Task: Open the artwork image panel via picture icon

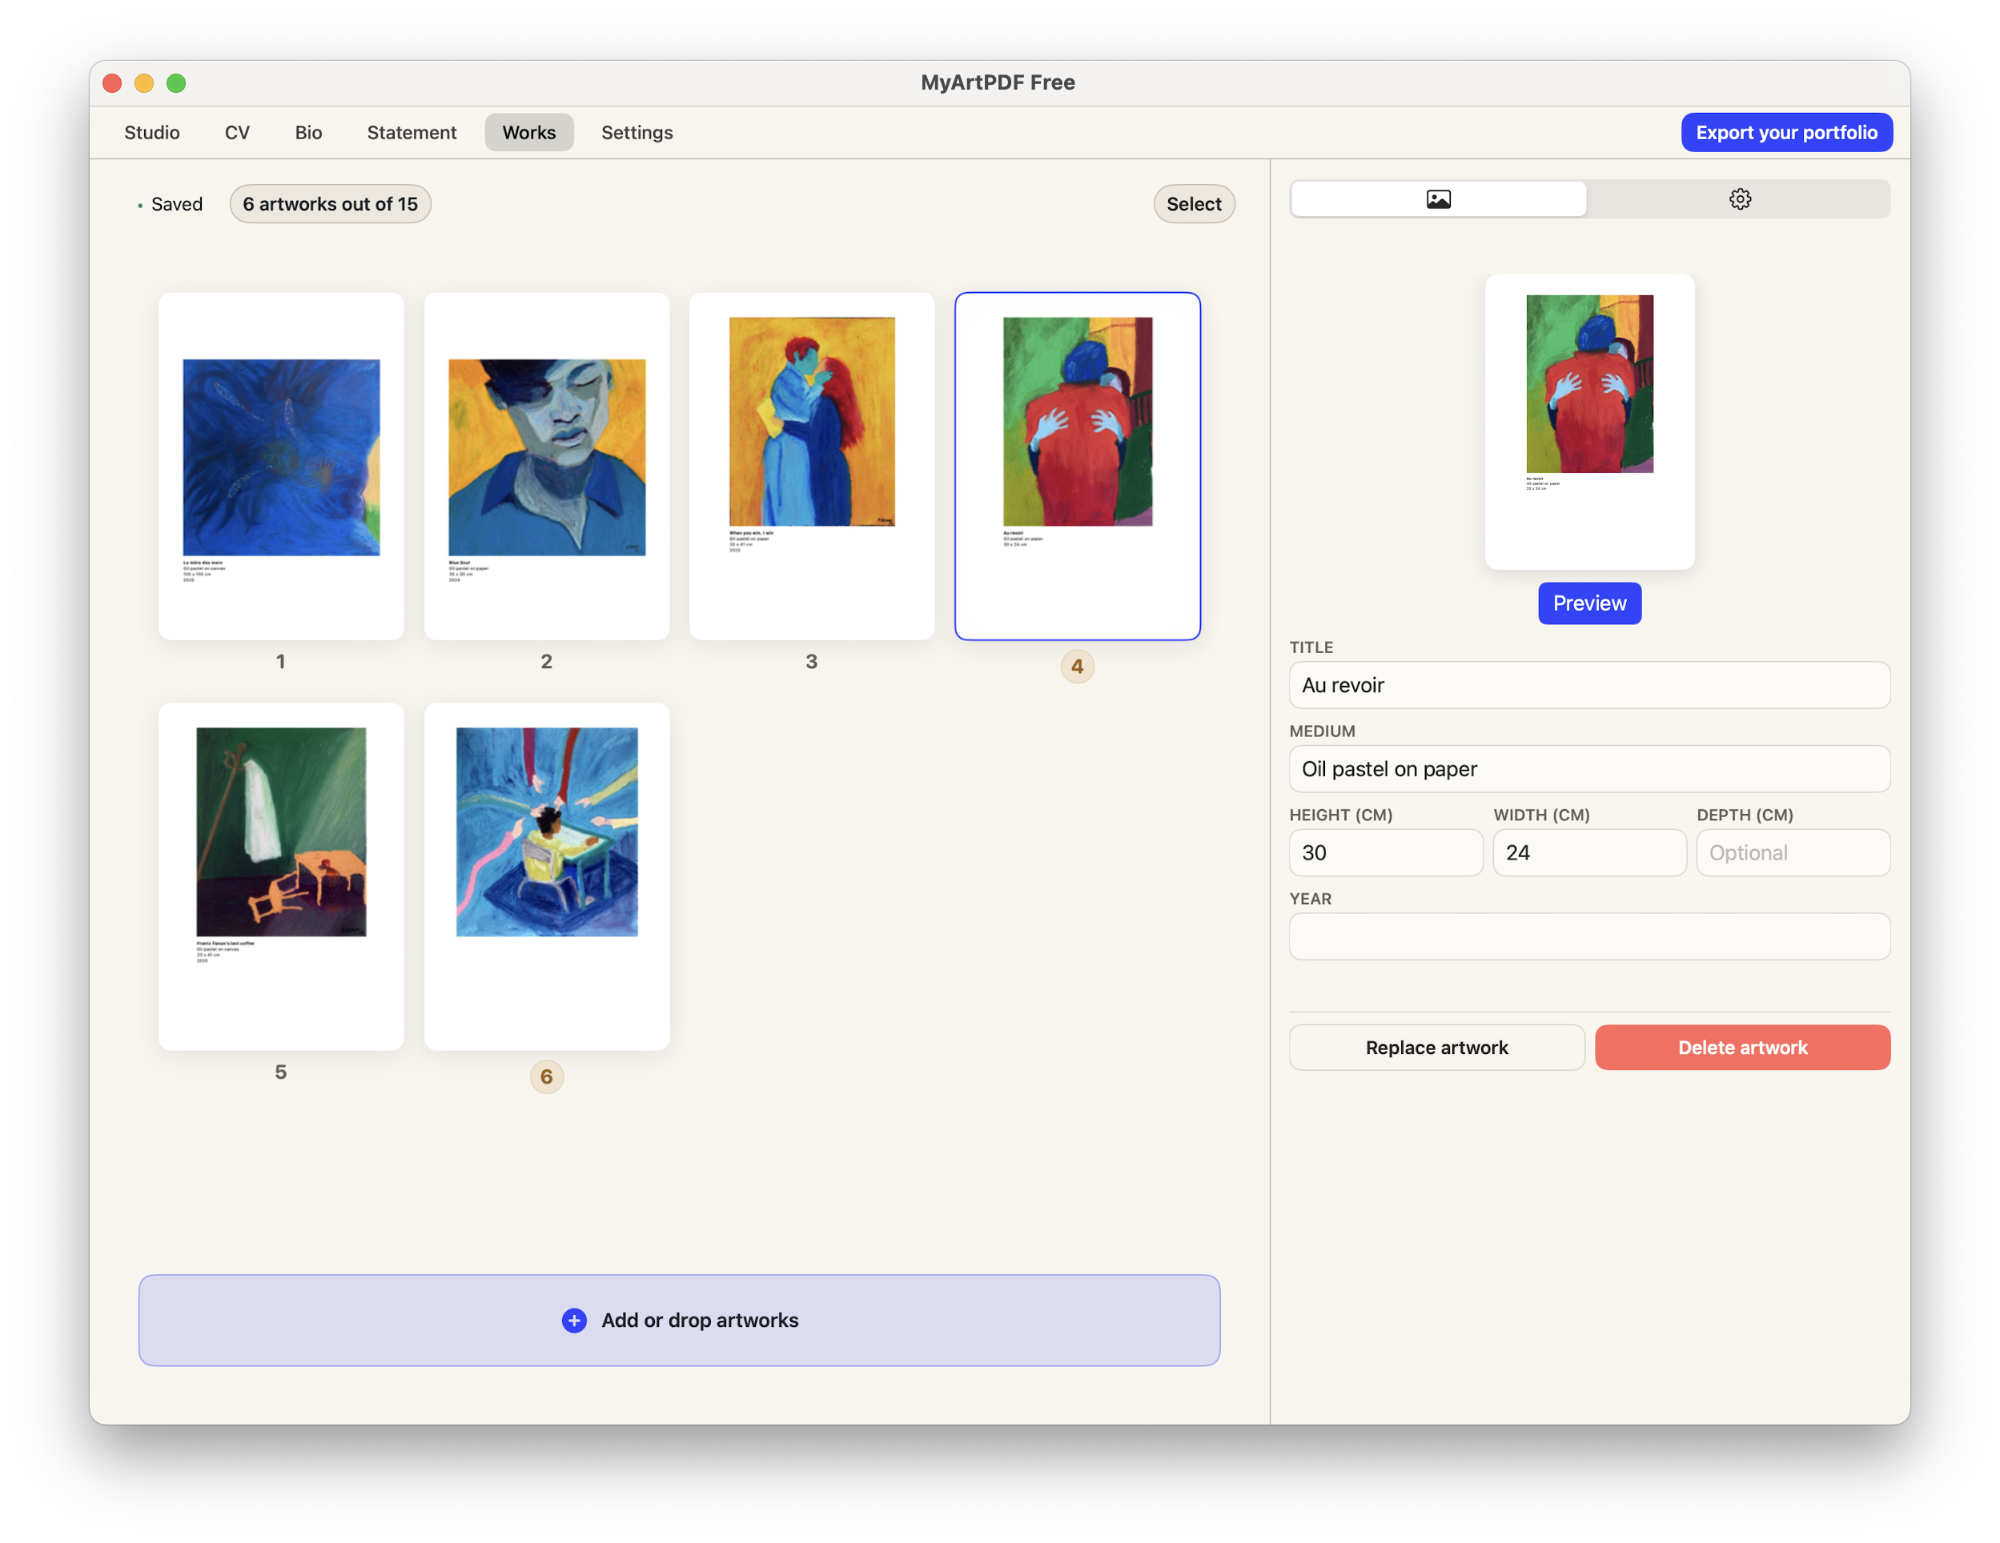Action: [x=1437, y=198]
